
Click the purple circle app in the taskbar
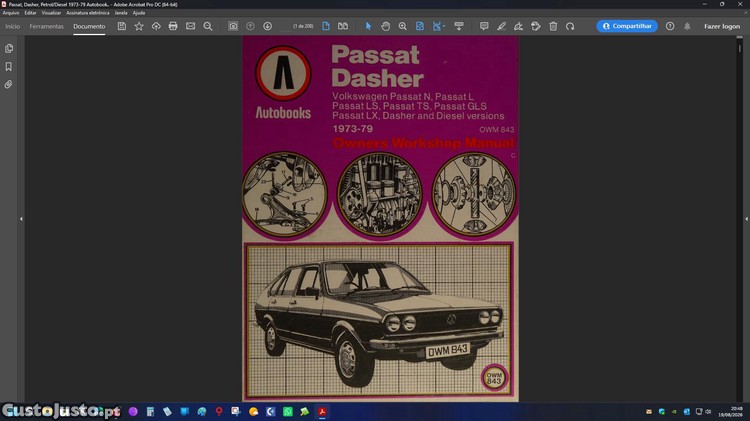coord(133,411)
